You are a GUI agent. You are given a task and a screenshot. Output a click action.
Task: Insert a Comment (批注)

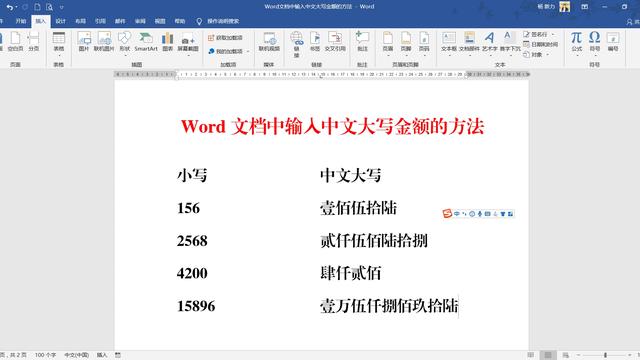click(x=362, y=42)
